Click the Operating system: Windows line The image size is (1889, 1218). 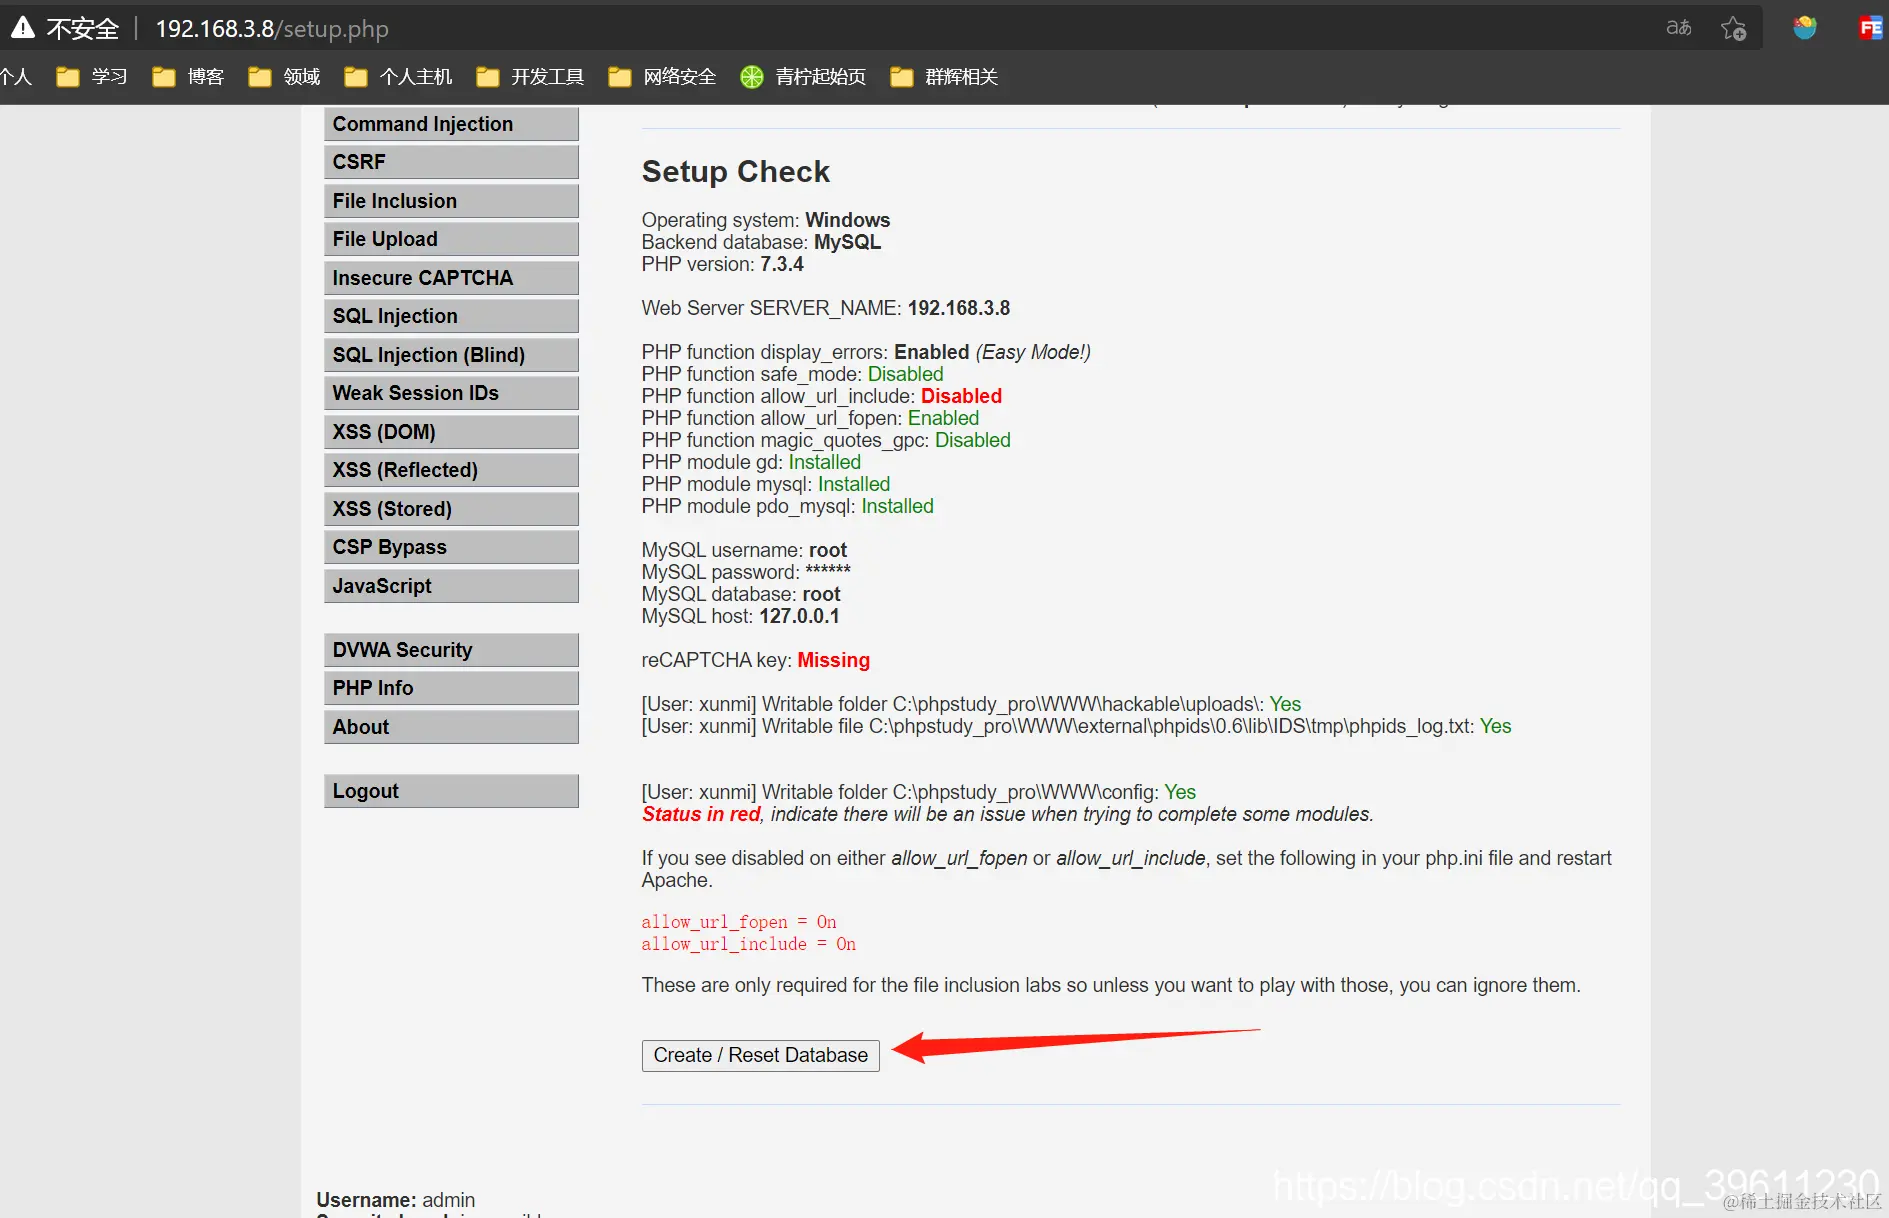point(766,220)
